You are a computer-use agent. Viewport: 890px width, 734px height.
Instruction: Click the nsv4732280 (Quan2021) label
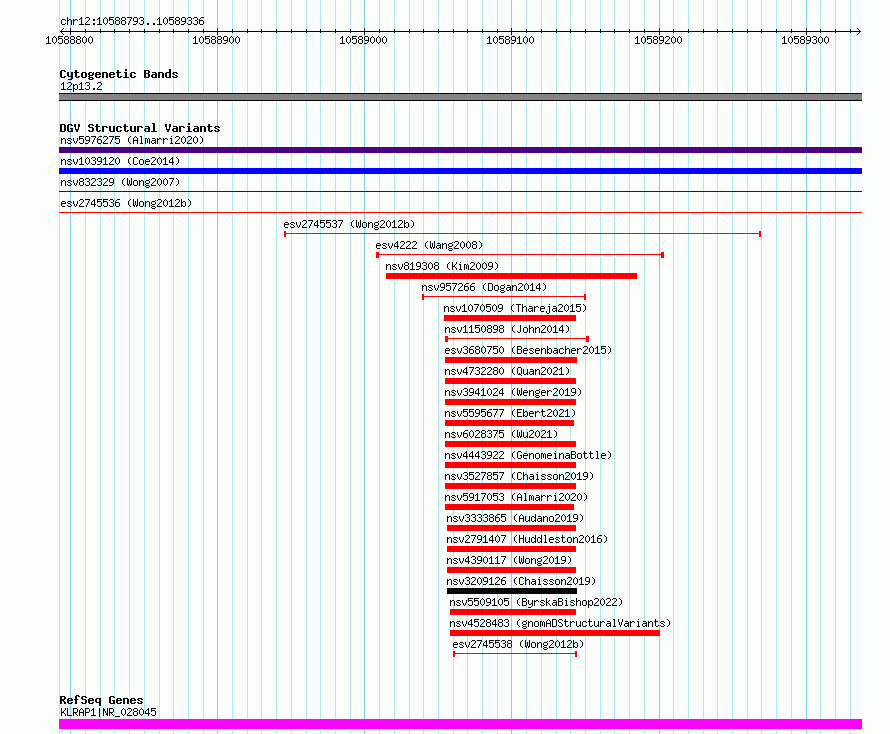(507, 371)
